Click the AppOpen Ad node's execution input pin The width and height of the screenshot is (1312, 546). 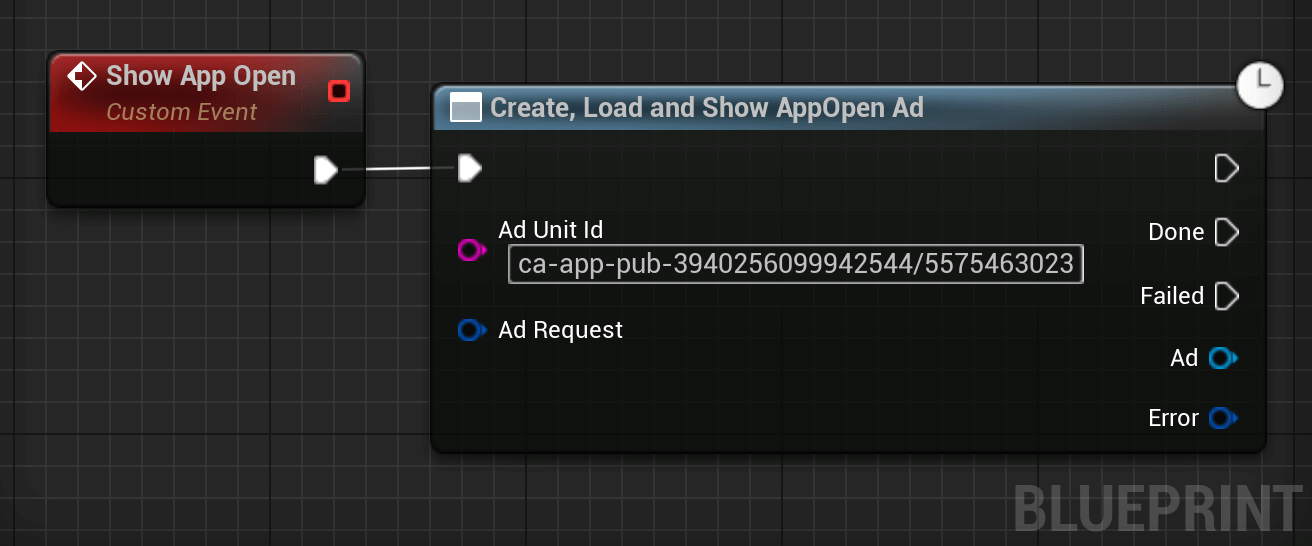[x=470, y=169]
